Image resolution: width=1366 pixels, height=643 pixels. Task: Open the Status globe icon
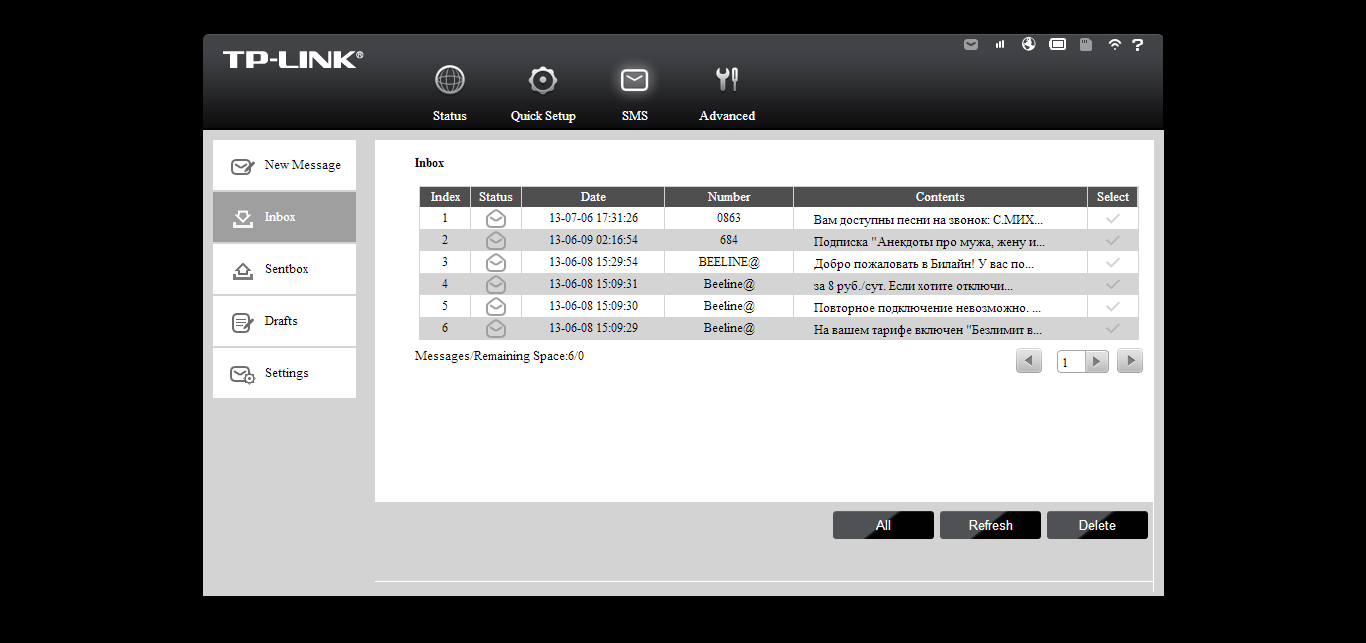point(450,80)
